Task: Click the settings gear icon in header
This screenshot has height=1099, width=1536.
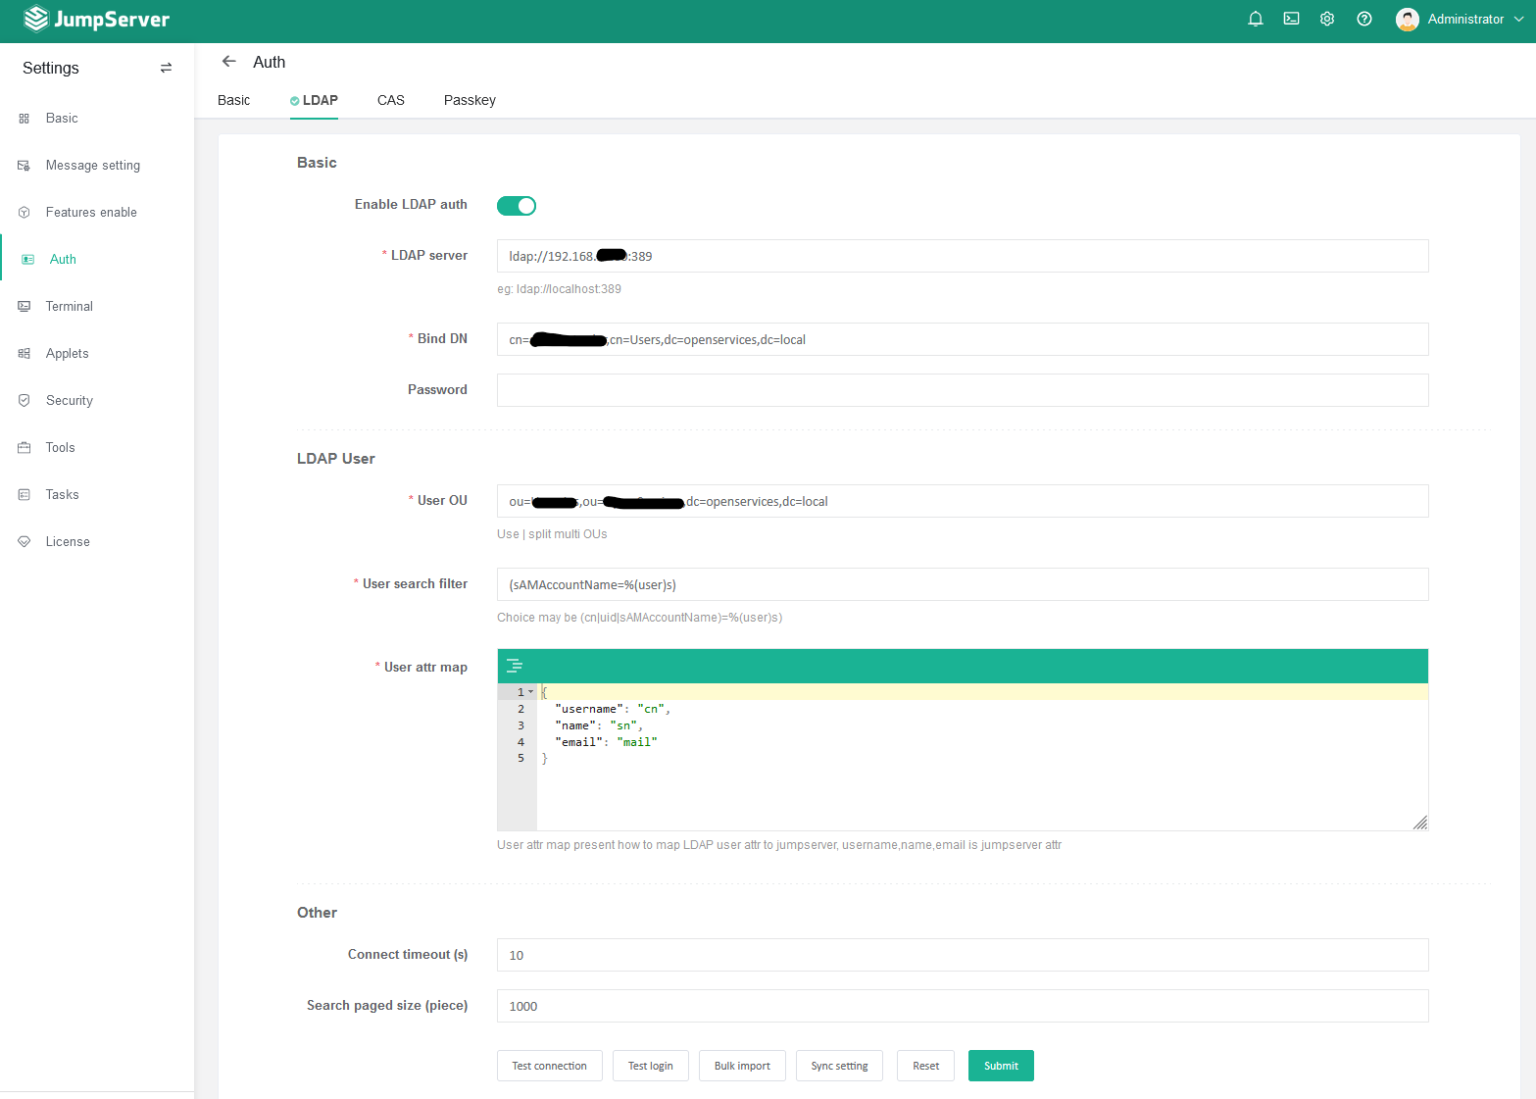Action: click(x=1327, y=19)
